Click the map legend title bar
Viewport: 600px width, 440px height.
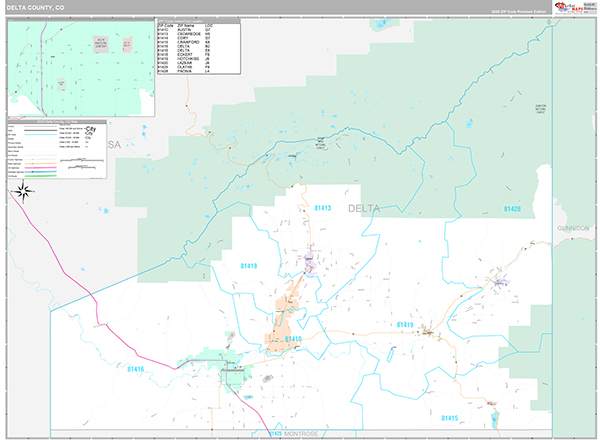tap(55, 123)
